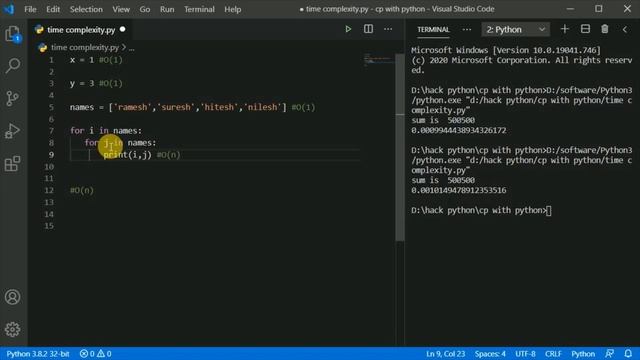
Task: Select the TERMINAL panel tab
Action: point(433,29)
